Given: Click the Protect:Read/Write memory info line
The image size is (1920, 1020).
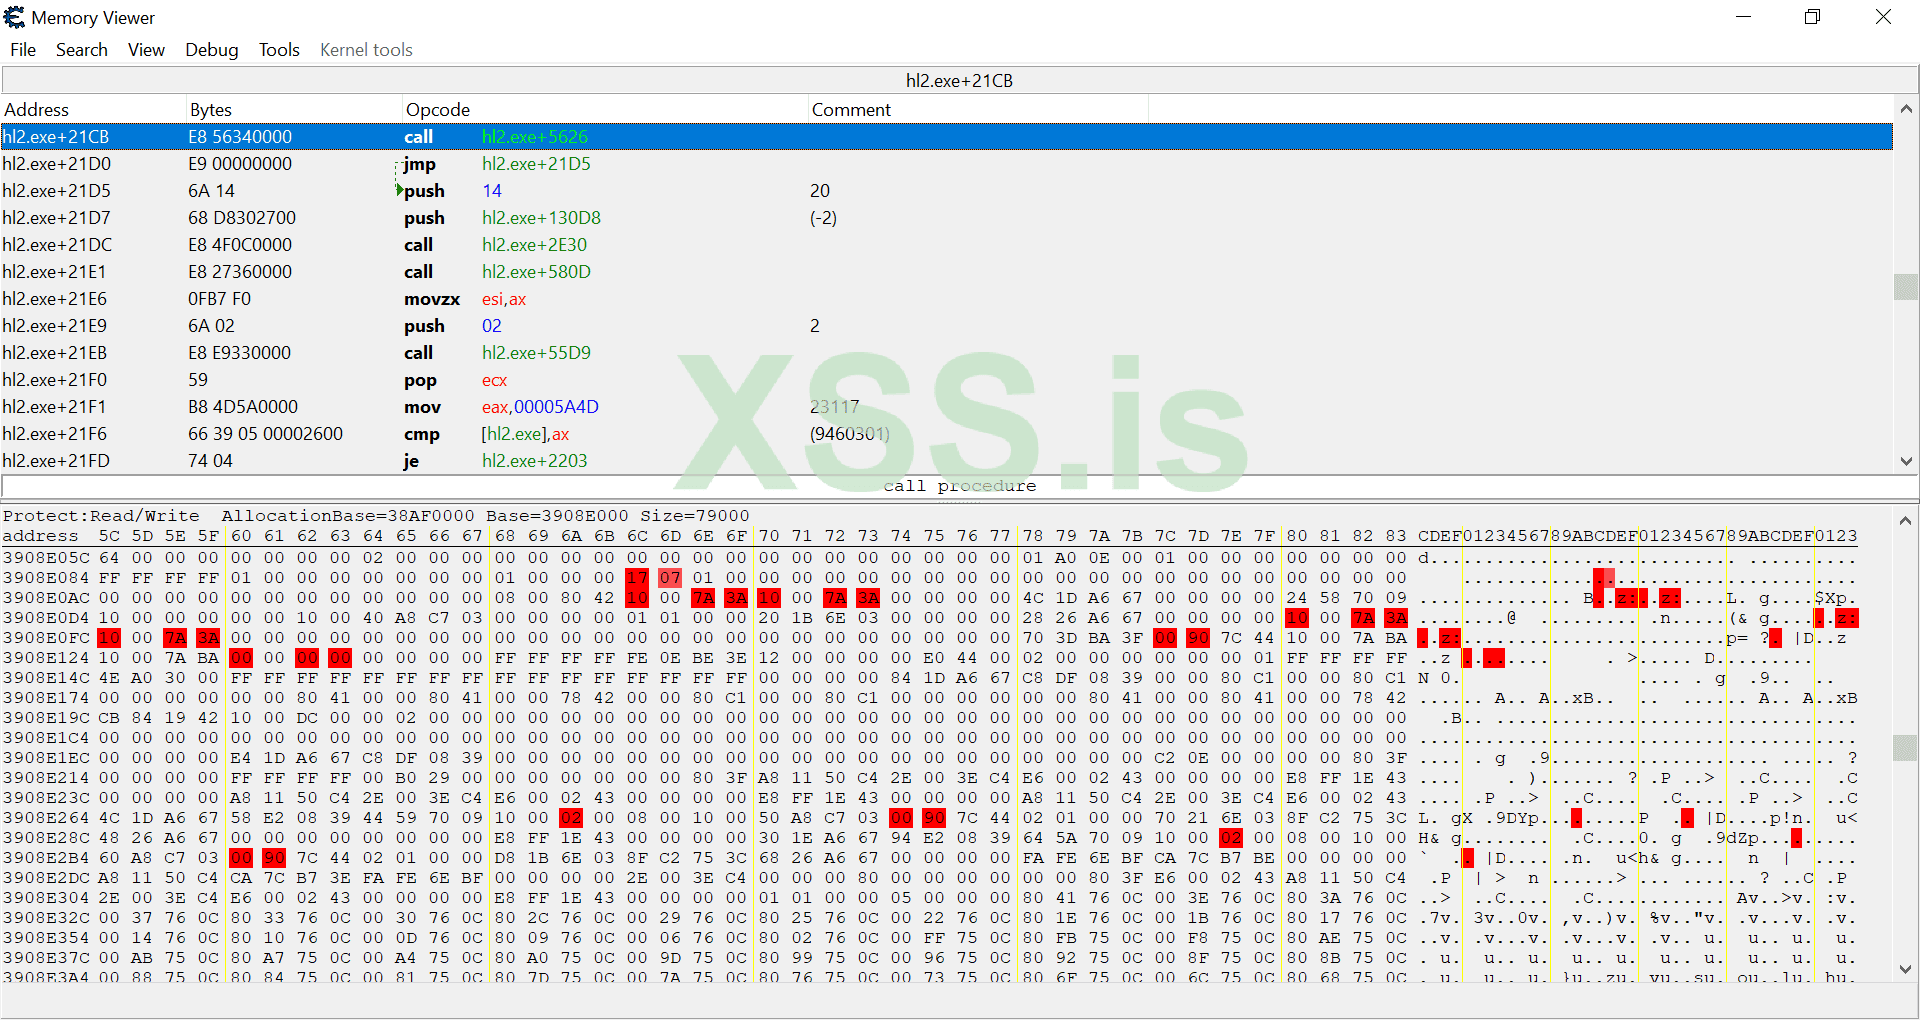Looking at the screenshot, I should 376,516.
